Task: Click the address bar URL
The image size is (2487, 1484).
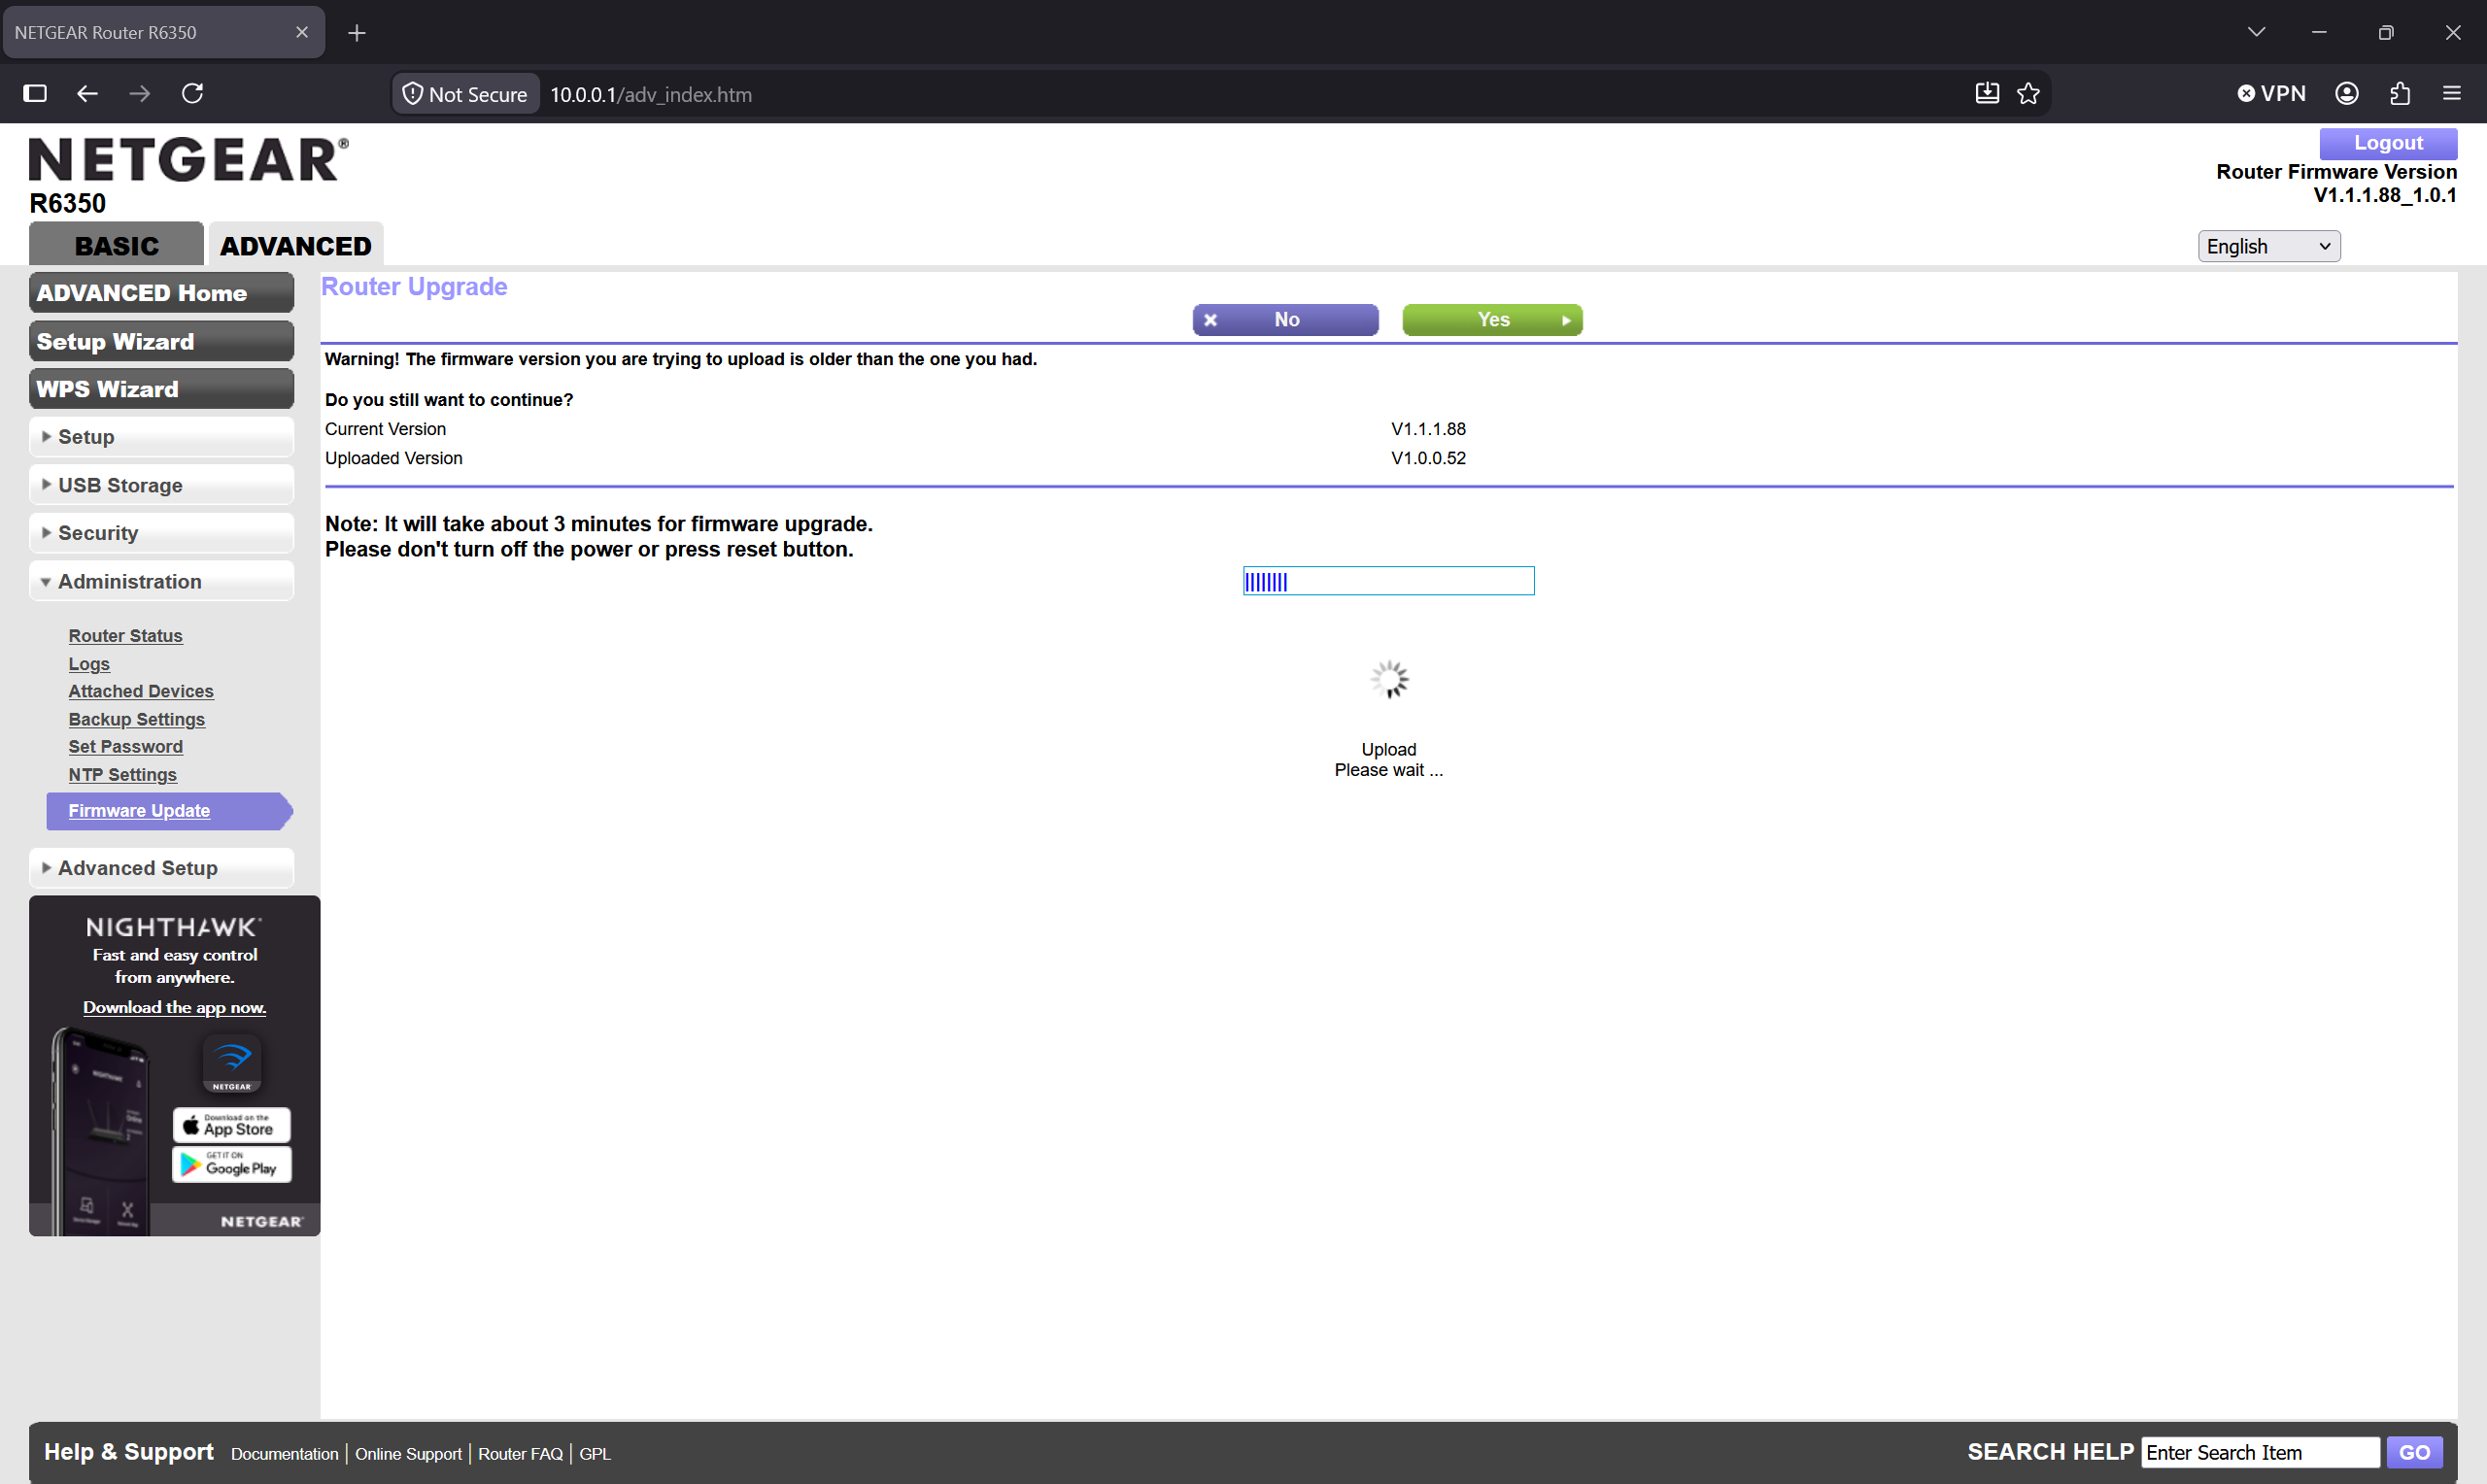Action: [651, 94]
